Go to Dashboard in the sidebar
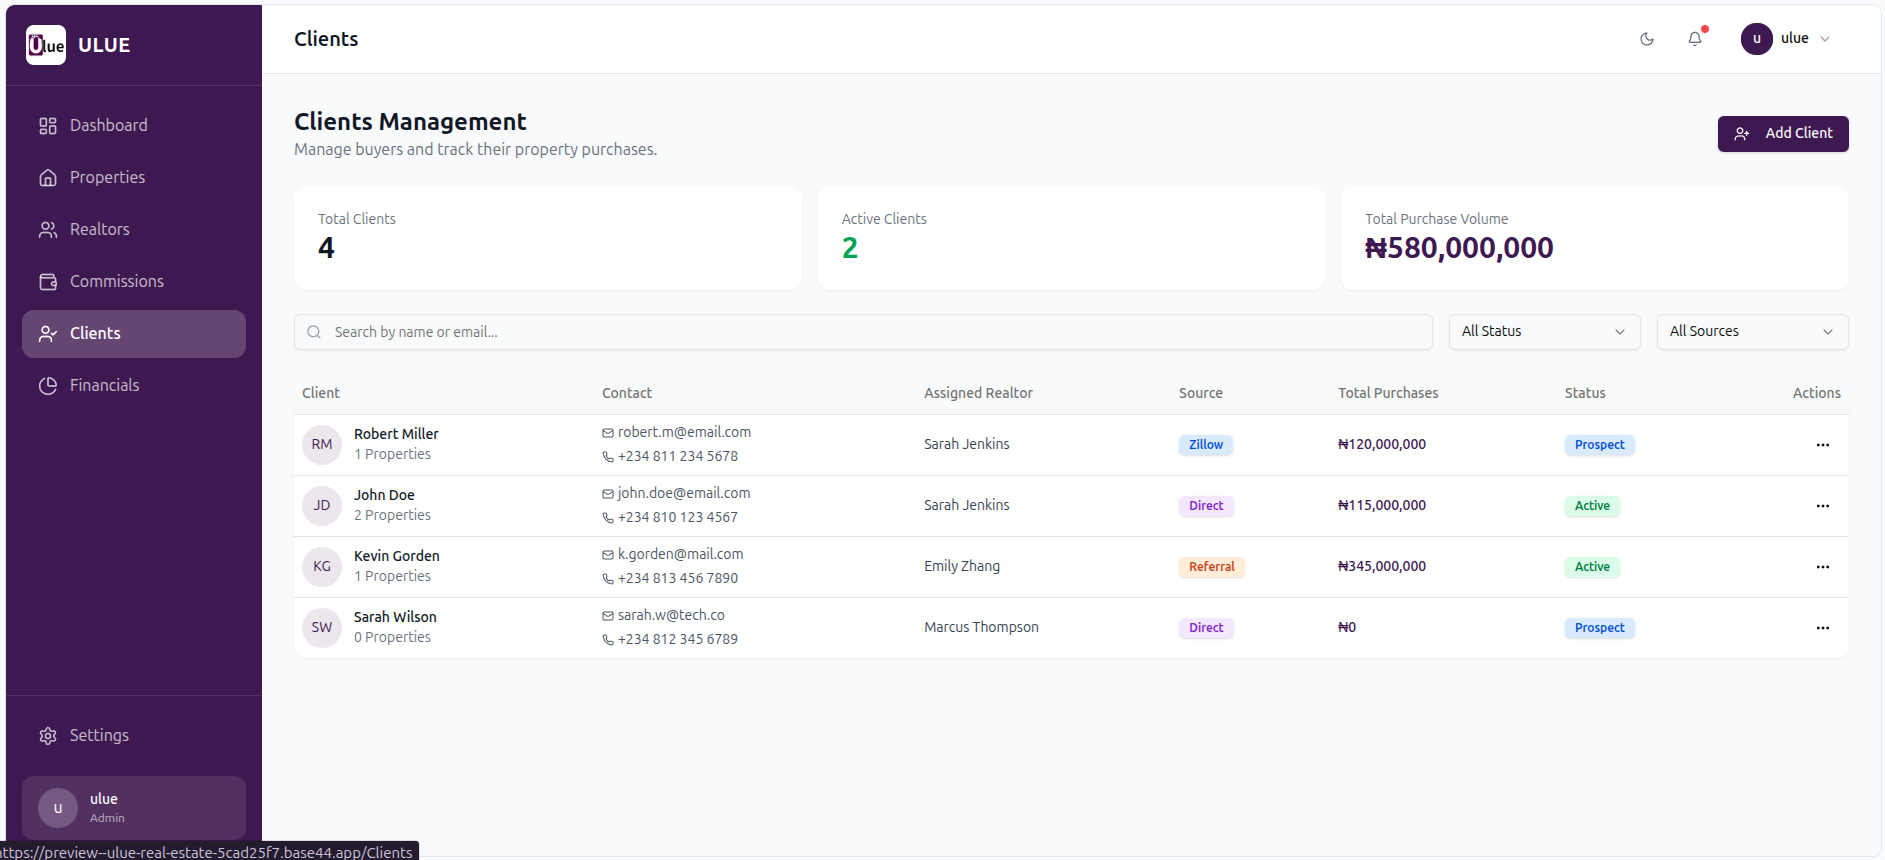 (108, 125)
